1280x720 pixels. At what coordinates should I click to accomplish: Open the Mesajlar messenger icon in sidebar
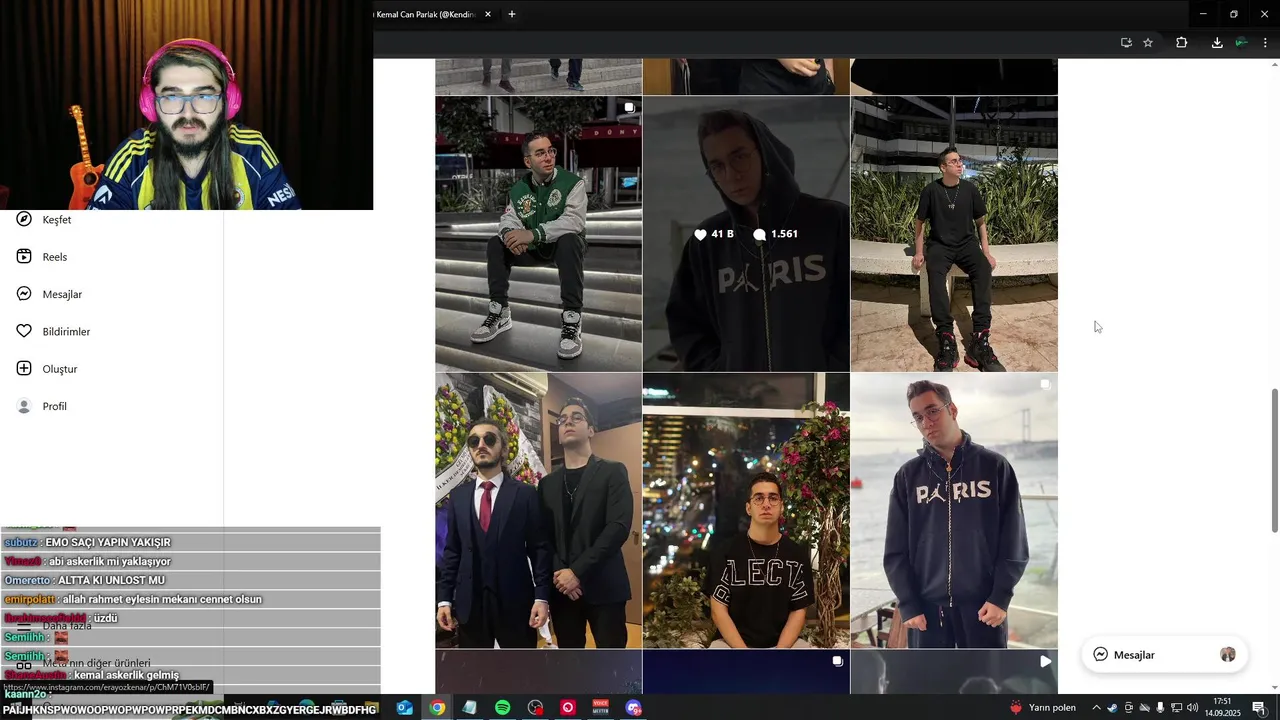tap(24, 294)
